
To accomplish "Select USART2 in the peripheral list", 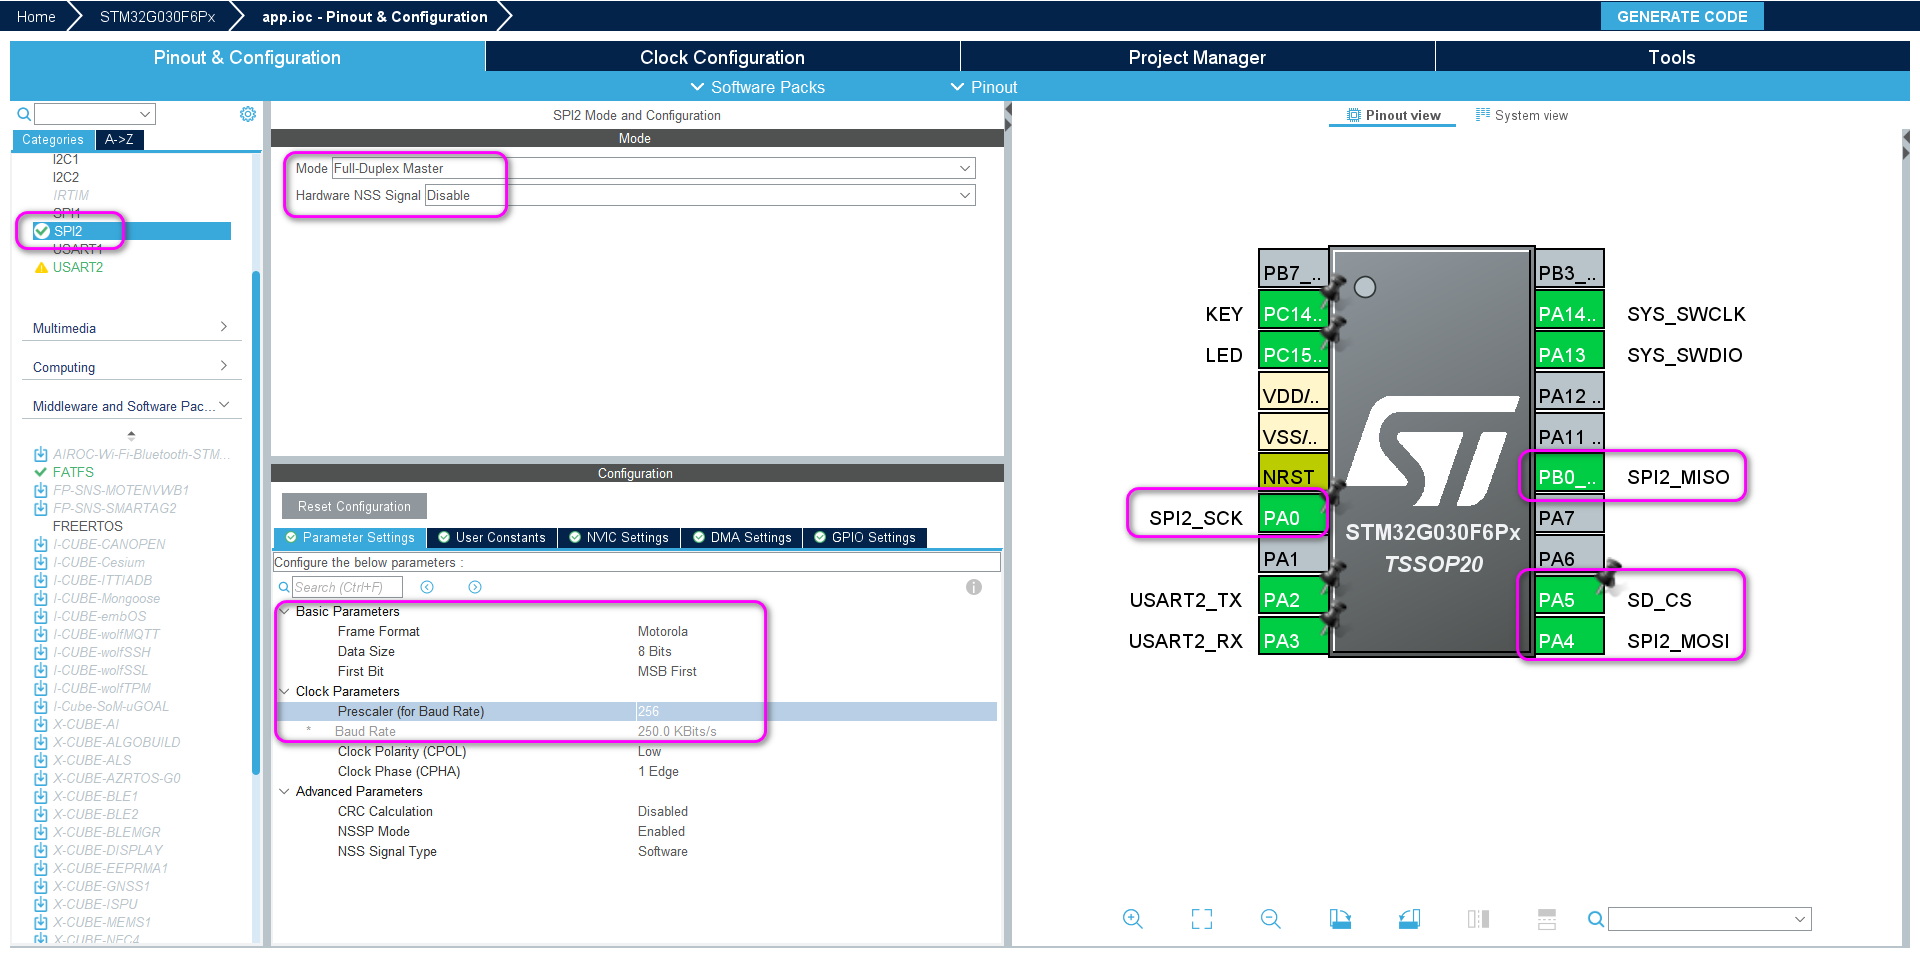I will (x=78, y=267).
